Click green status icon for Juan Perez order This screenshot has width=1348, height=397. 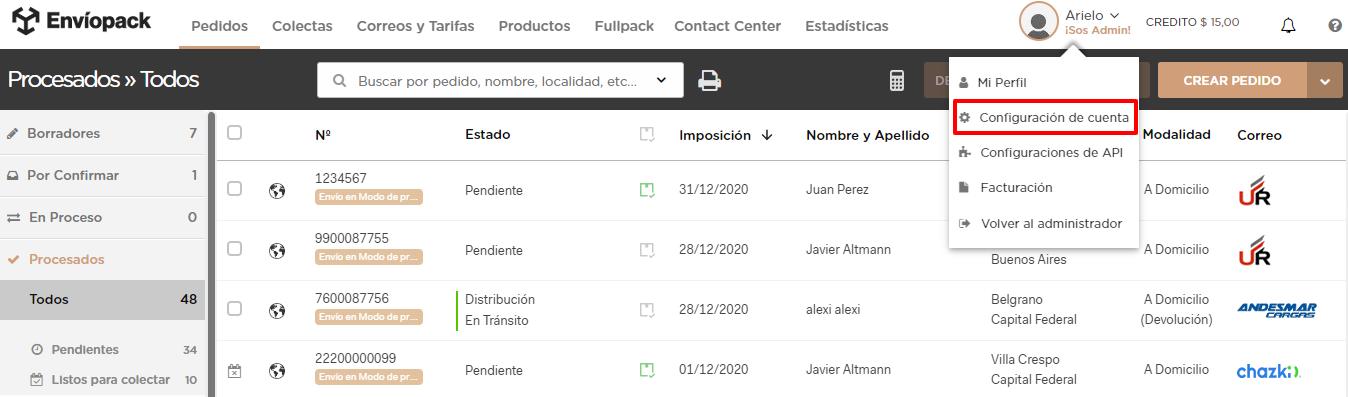click(647, 190)
